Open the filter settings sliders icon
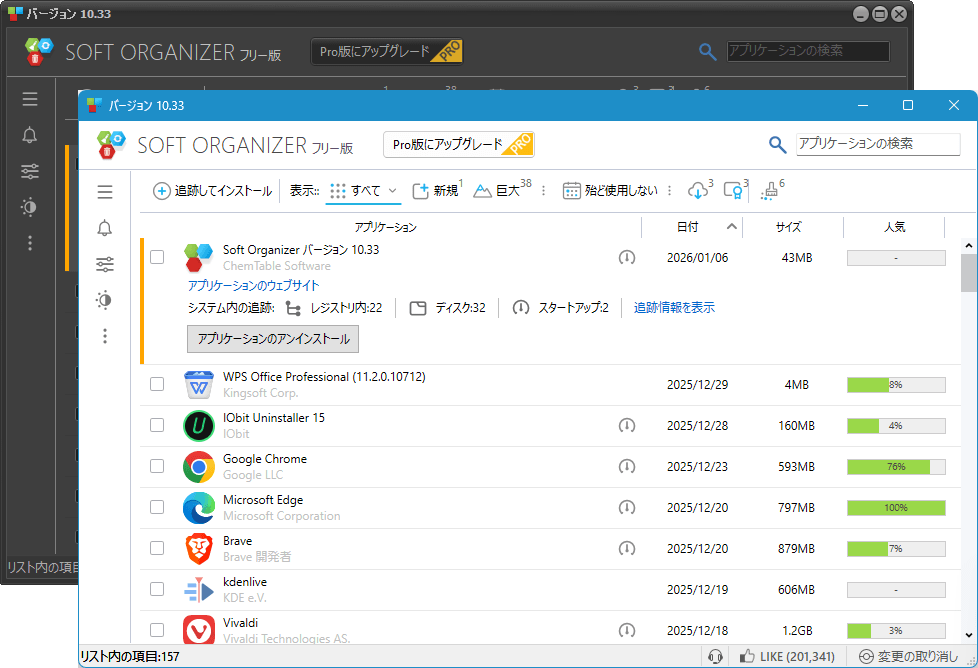 click(x=105, y=264)
